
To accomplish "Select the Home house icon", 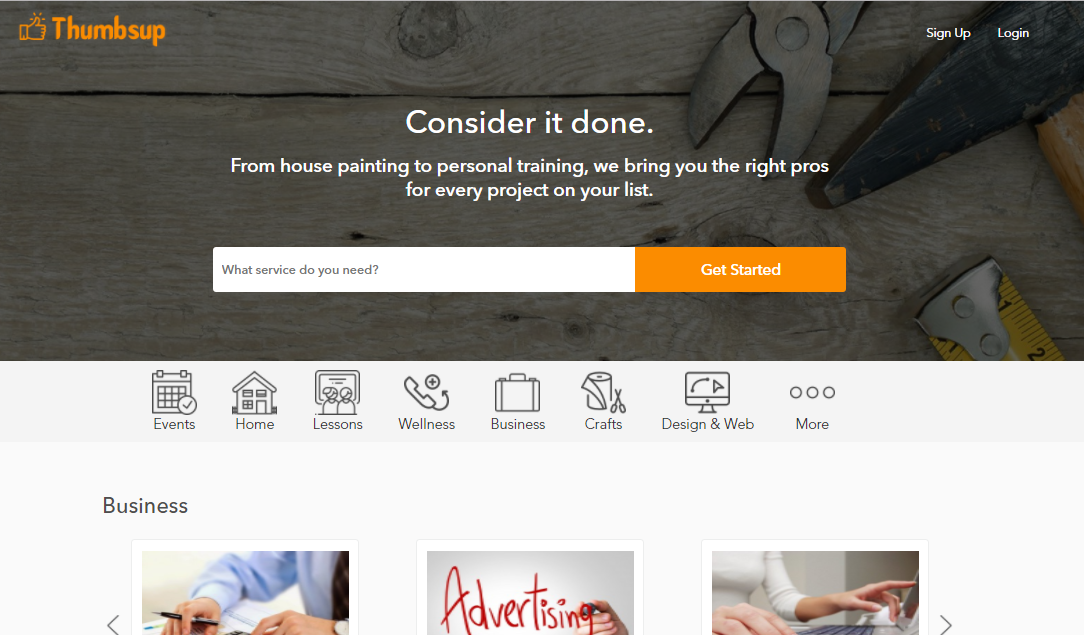I will tap(254, 392).
